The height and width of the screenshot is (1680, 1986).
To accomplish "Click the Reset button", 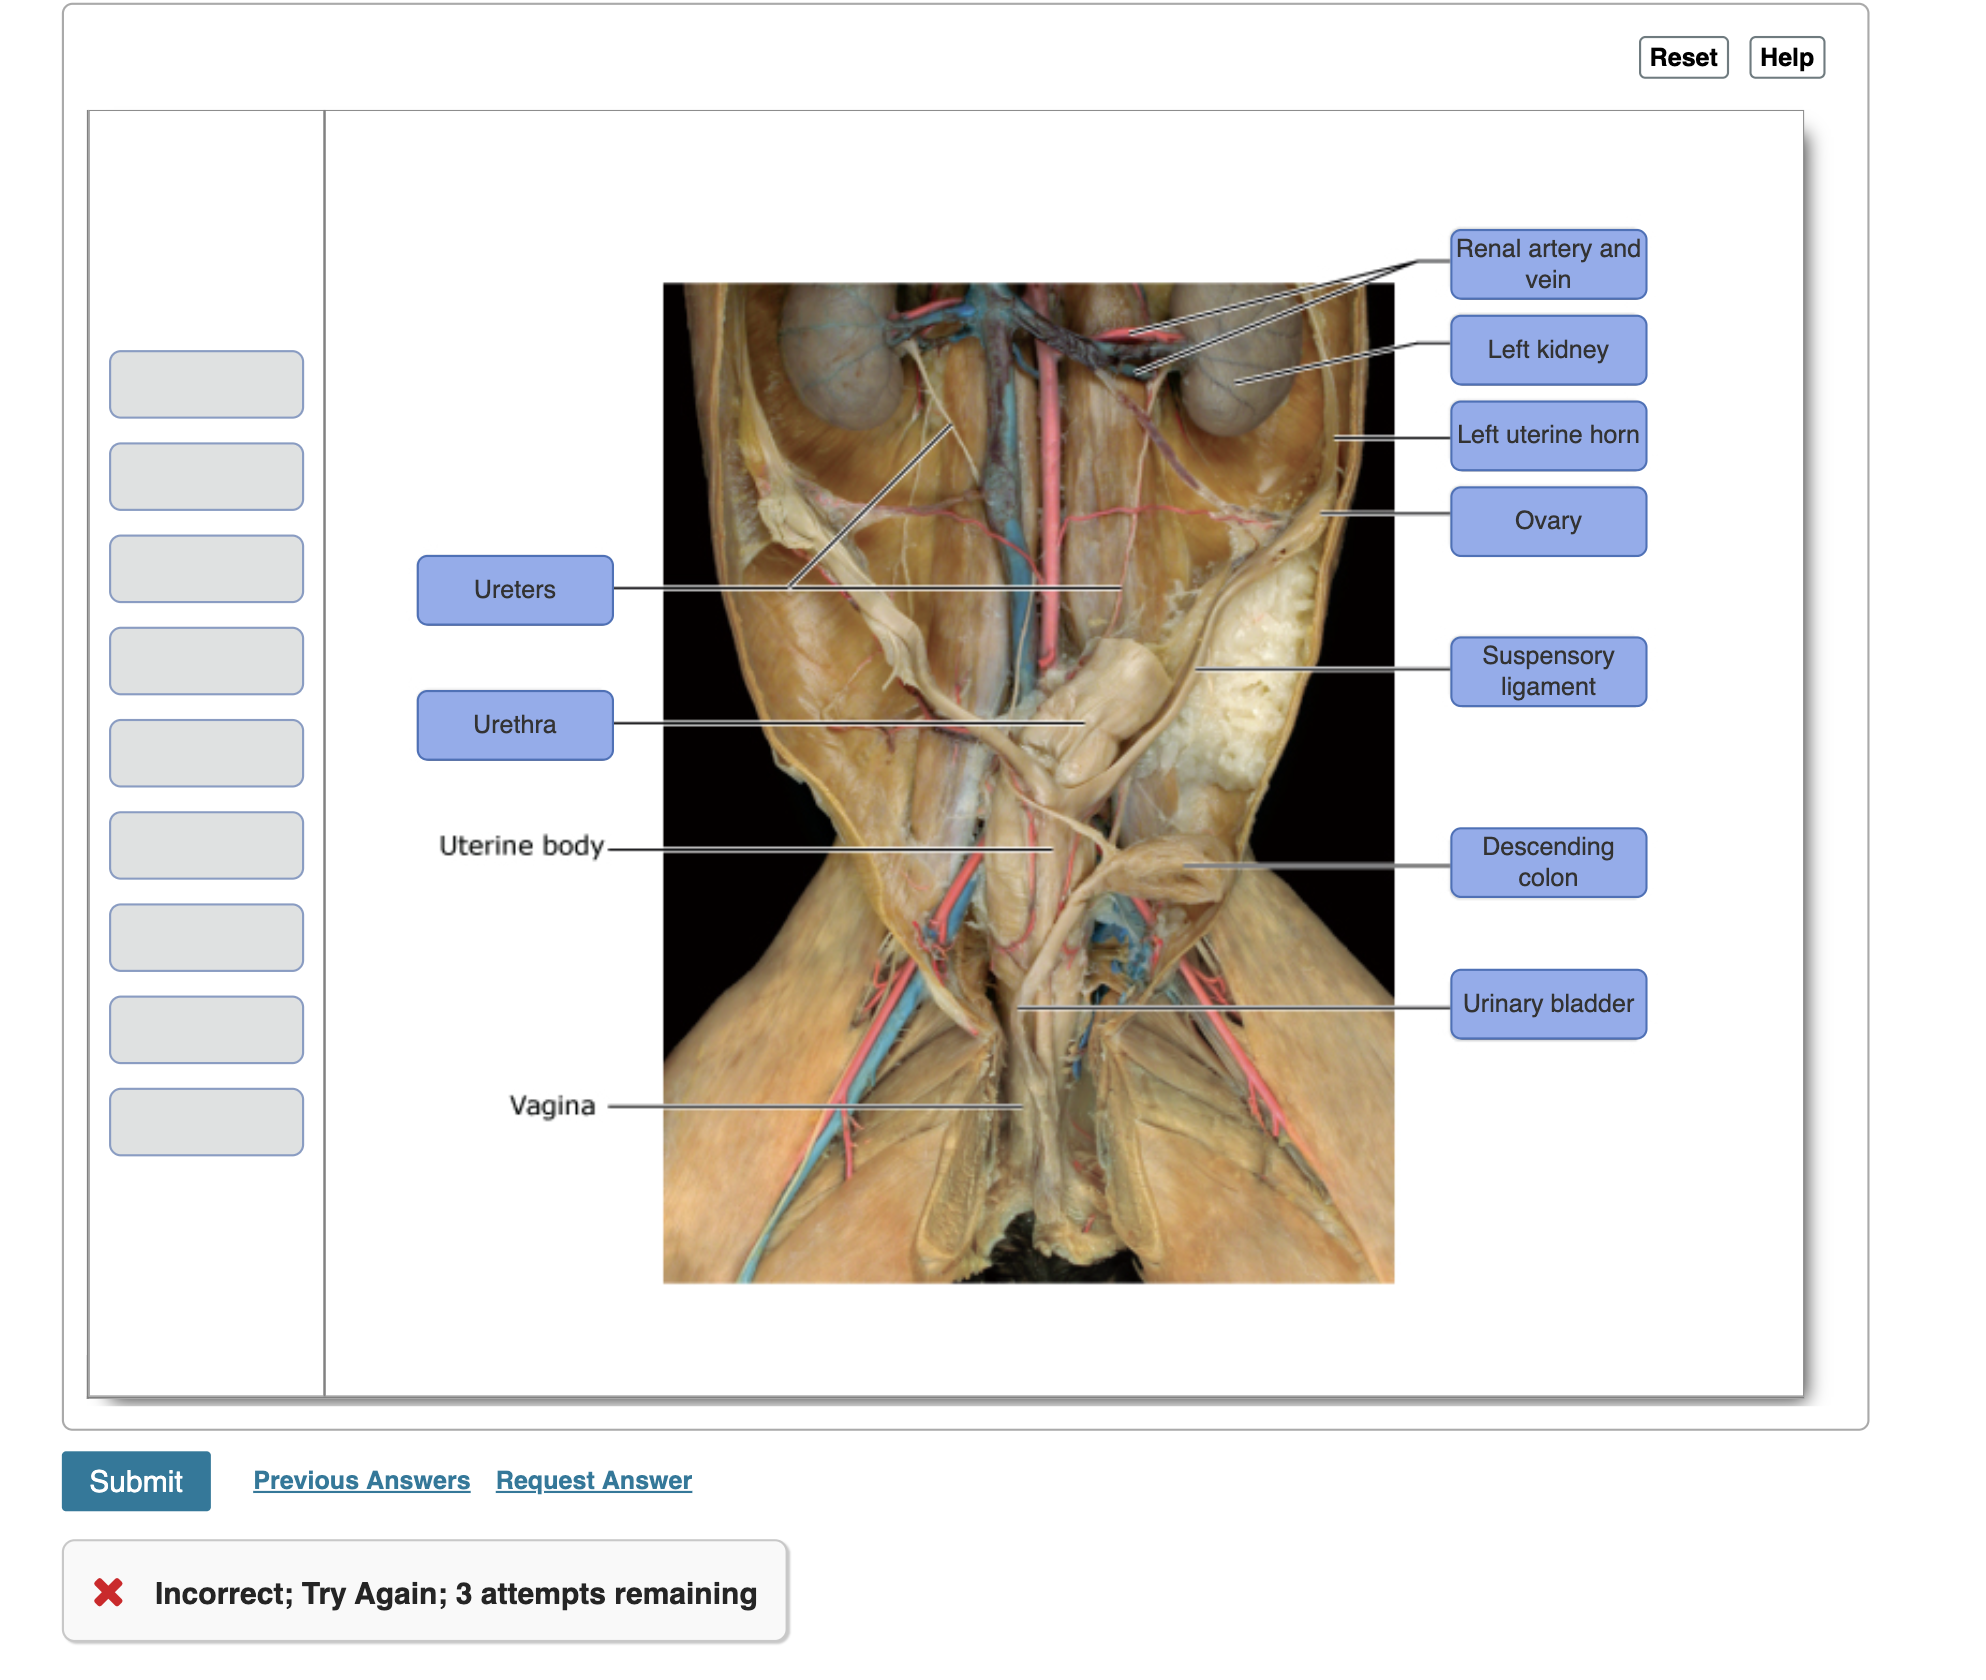I will pos(1683,57).
